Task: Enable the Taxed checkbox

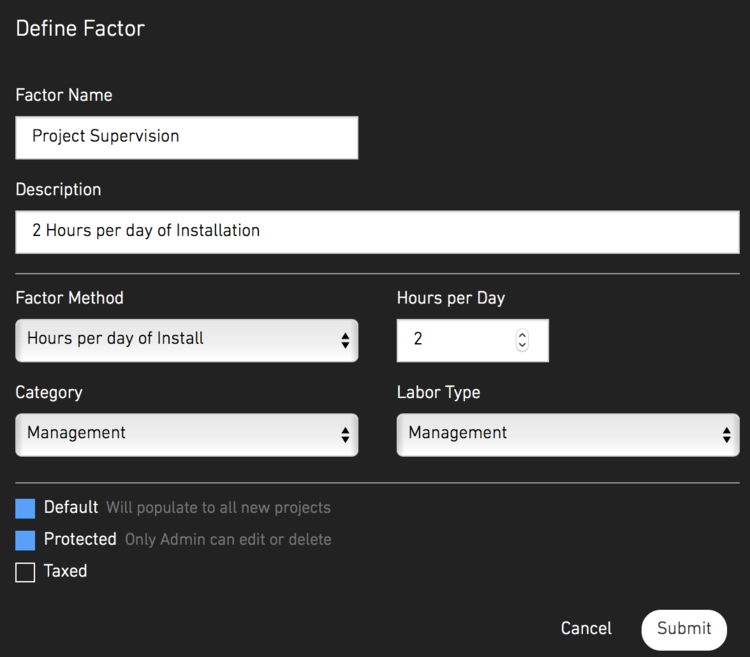Action: 25,572
